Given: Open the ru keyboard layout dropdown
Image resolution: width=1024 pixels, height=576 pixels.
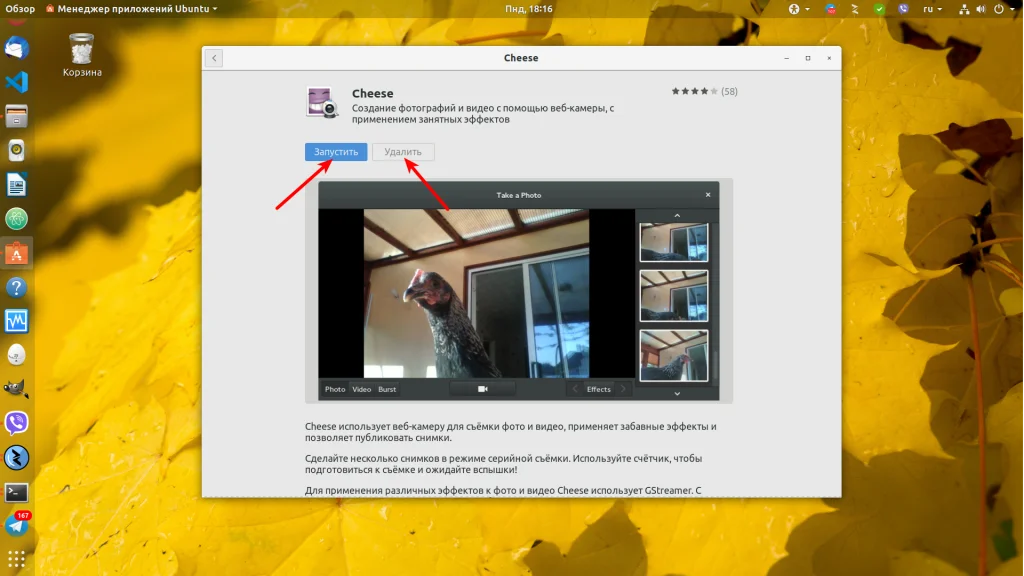Looking at the screenshot, I should [x=932, y=8].
